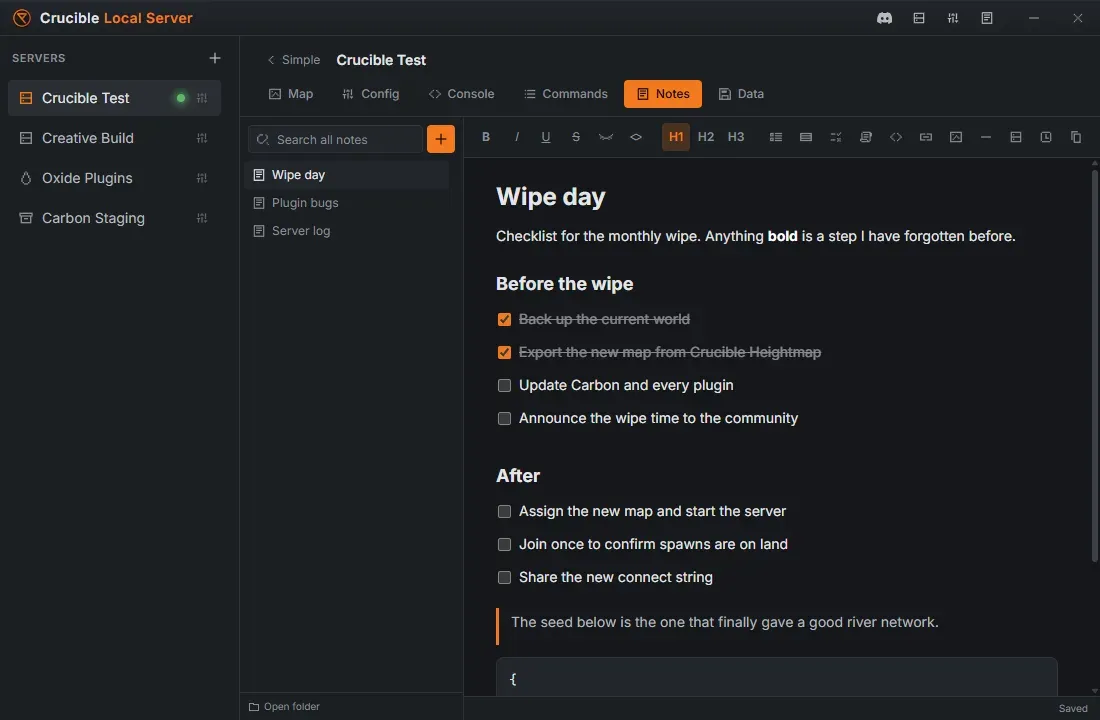
Task: Copy note with the copy icon
Action: 1076,137
